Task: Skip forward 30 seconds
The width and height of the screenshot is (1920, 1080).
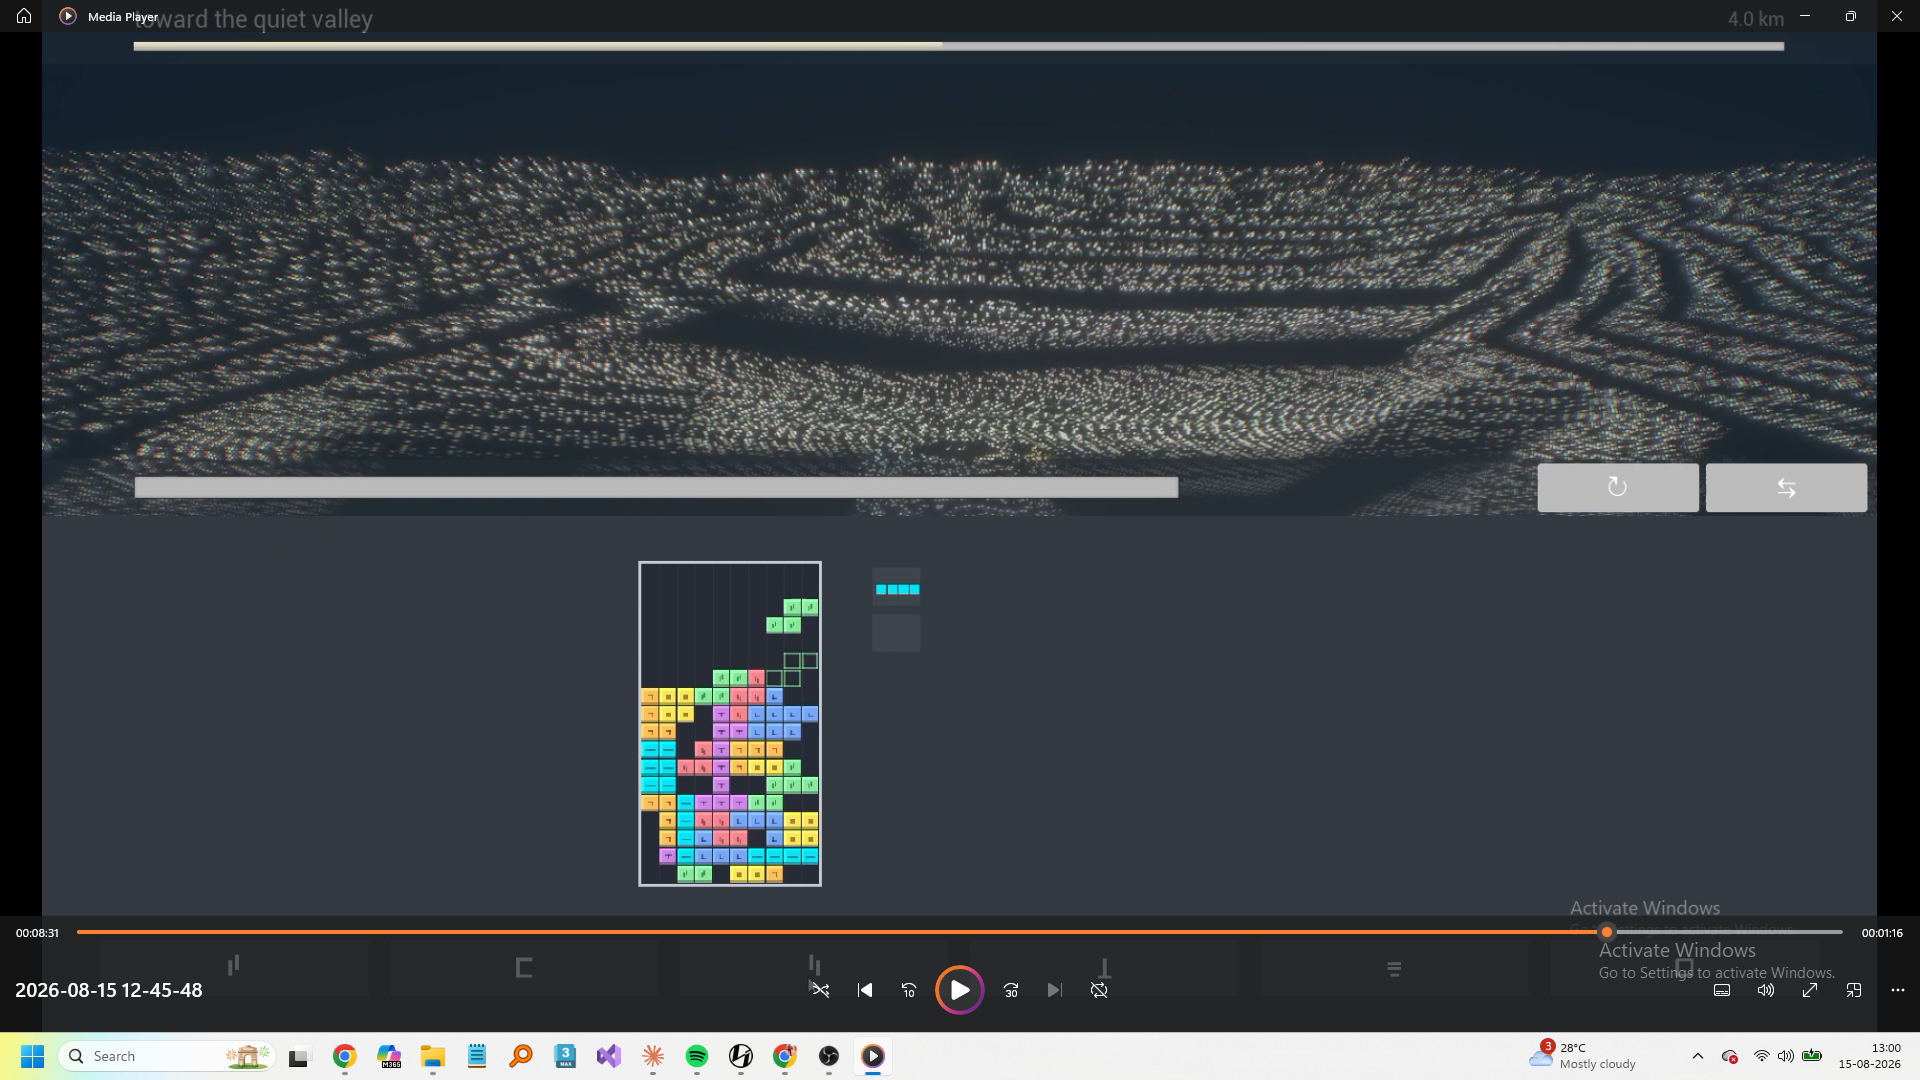Action: click(x=1011, y=990)
